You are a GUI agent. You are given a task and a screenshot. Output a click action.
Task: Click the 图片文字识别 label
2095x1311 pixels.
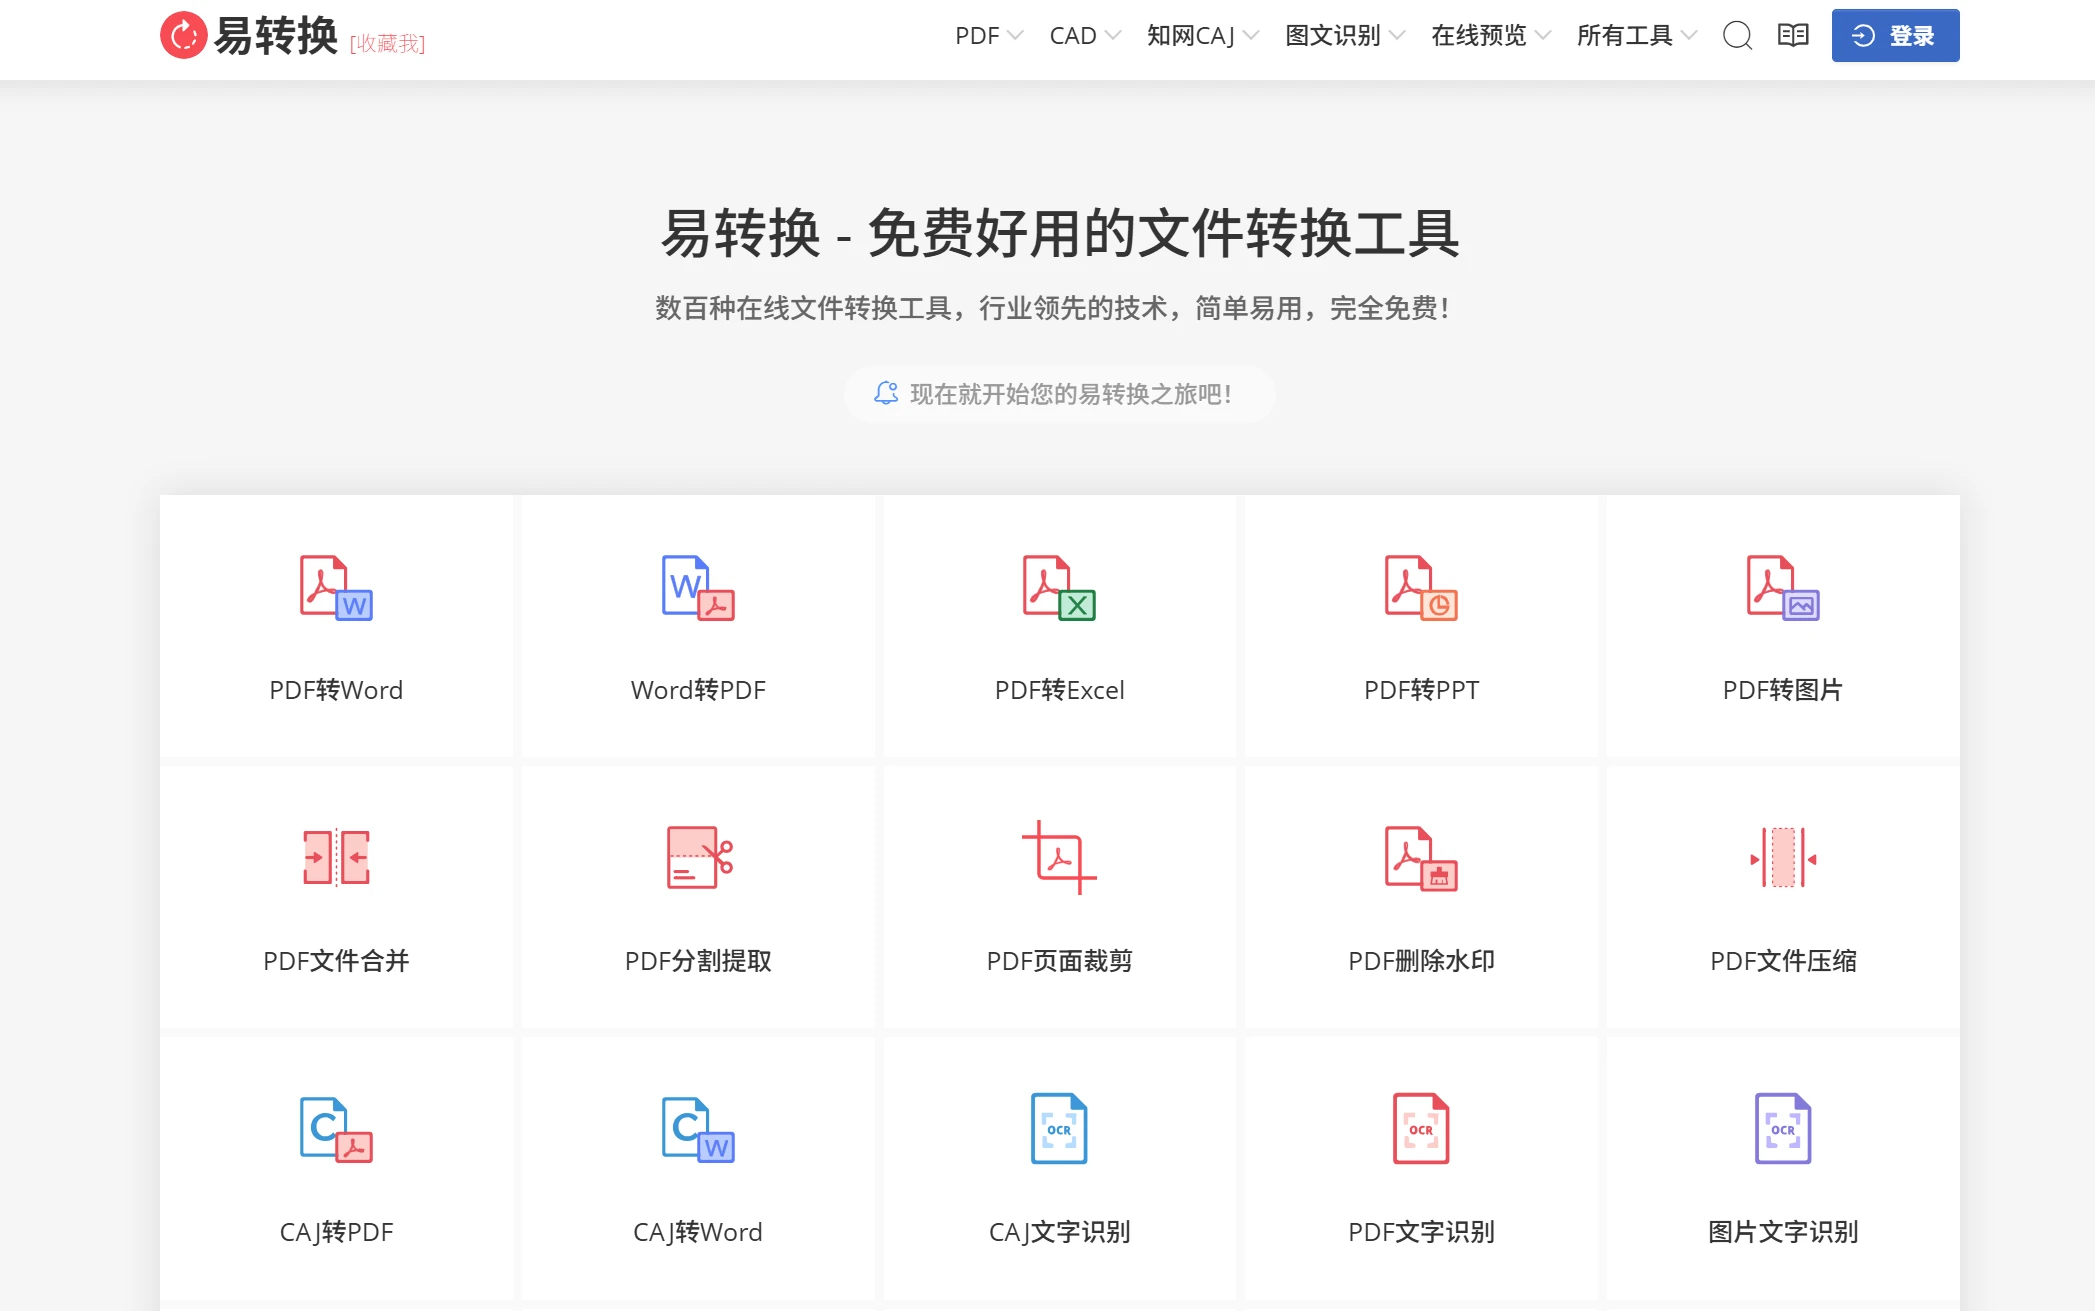1783,1232
